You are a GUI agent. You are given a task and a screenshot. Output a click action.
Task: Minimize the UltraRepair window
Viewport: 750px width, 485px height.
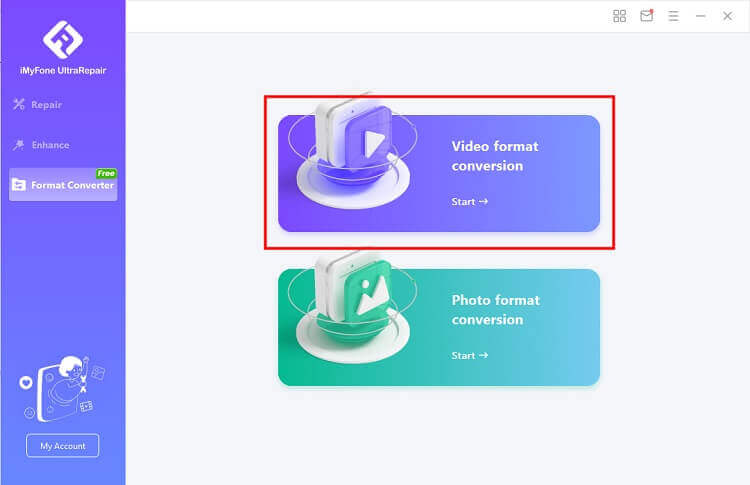[700, 16]
